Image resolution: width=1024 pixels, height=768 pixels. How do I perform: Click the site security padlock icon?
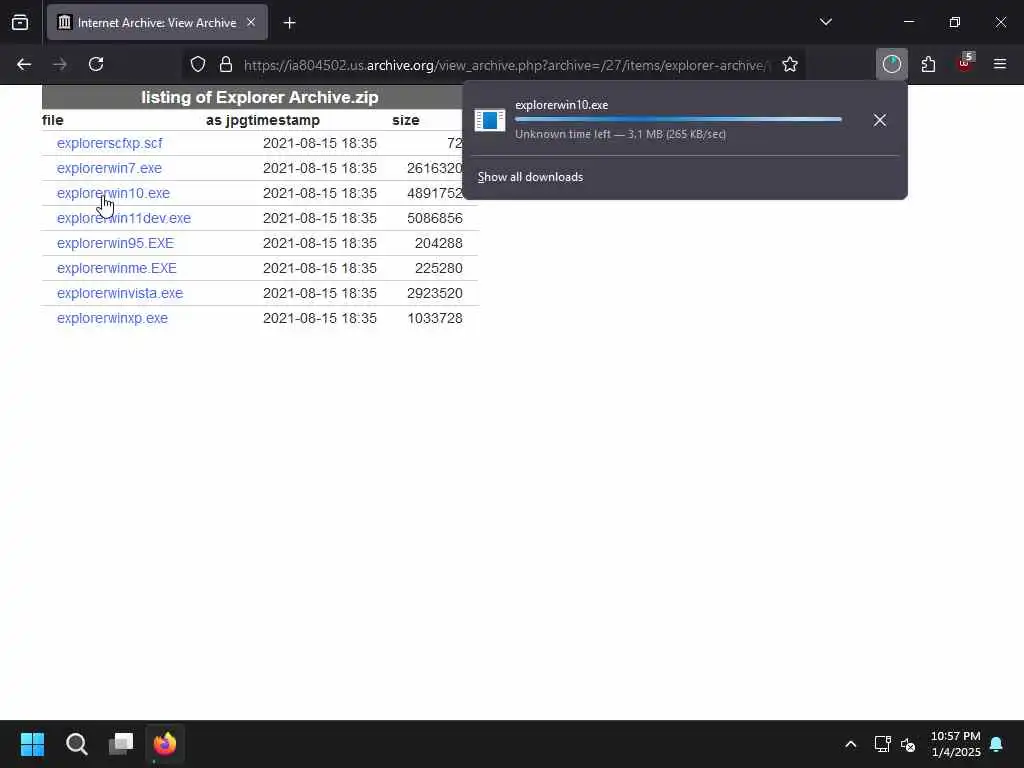click(x=226, y=64)
